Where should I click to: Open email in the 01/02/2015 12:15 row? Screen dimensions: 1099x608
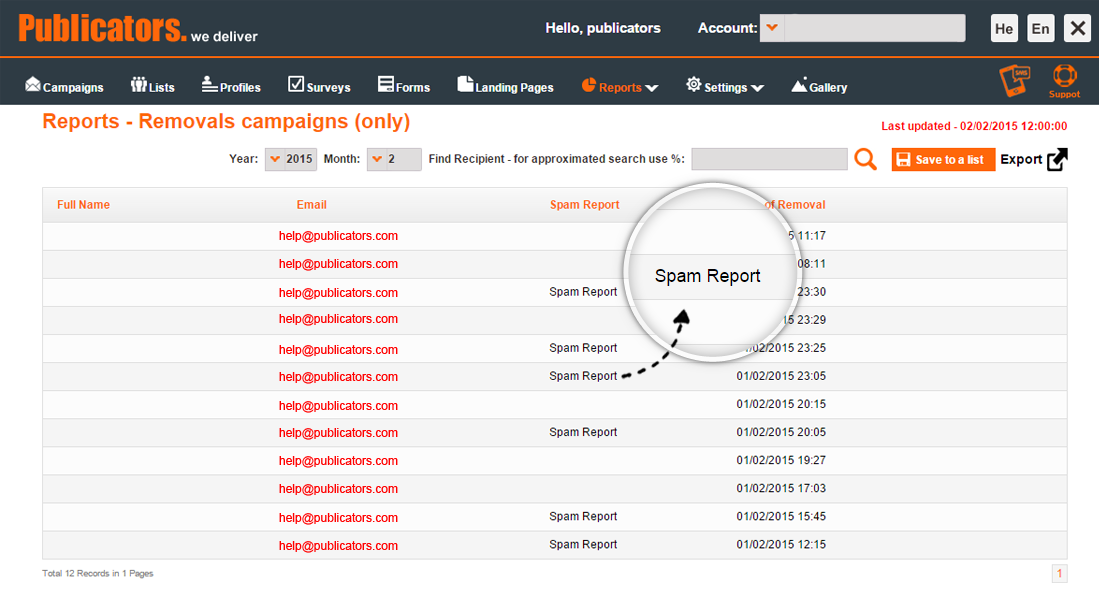pyautogui.click(x=339, y=546)
